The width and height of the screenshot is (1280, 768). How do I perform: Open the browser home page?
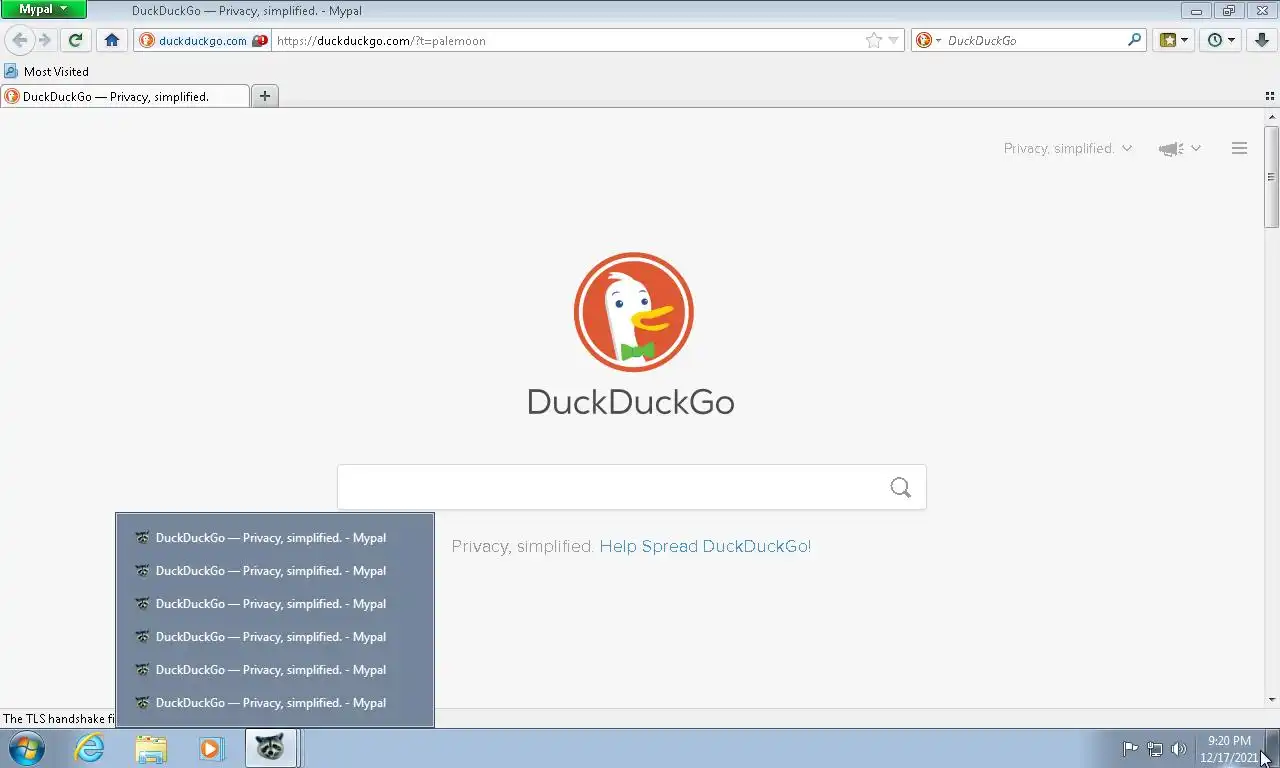pyautogui.click(x=112, y=40)
